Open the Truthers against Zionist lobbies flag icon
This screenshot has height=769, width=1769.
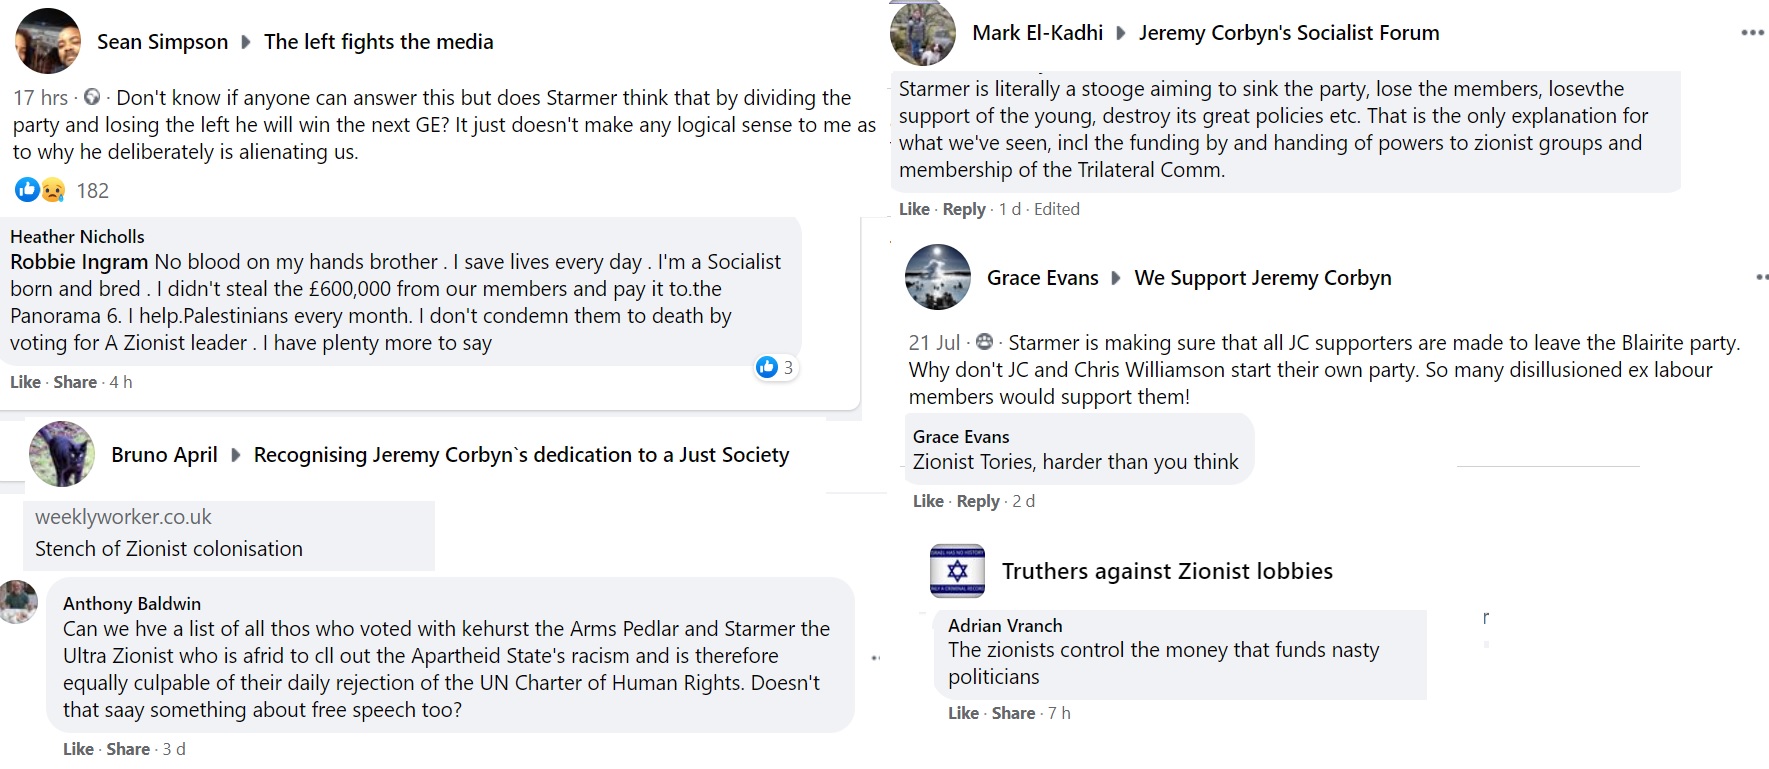click(957, 571)
